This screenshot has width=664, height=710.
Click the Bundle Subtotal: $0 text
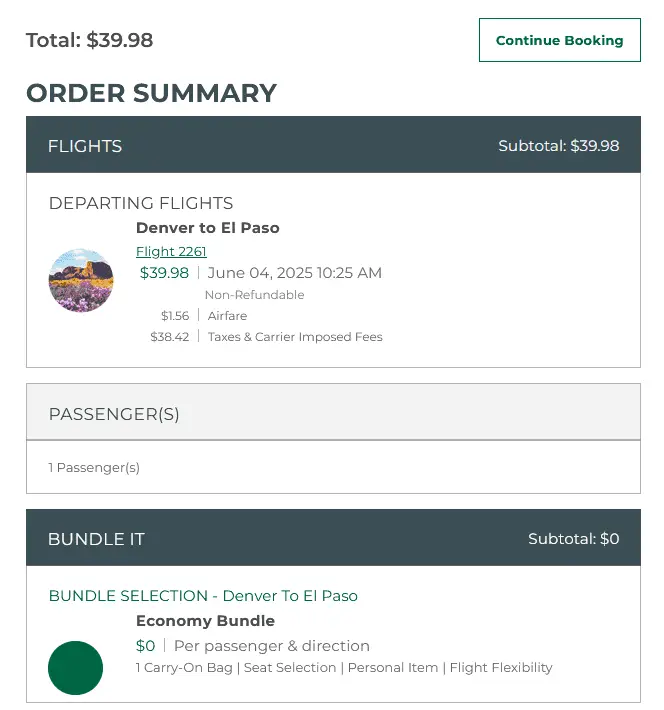coord(573,539)
